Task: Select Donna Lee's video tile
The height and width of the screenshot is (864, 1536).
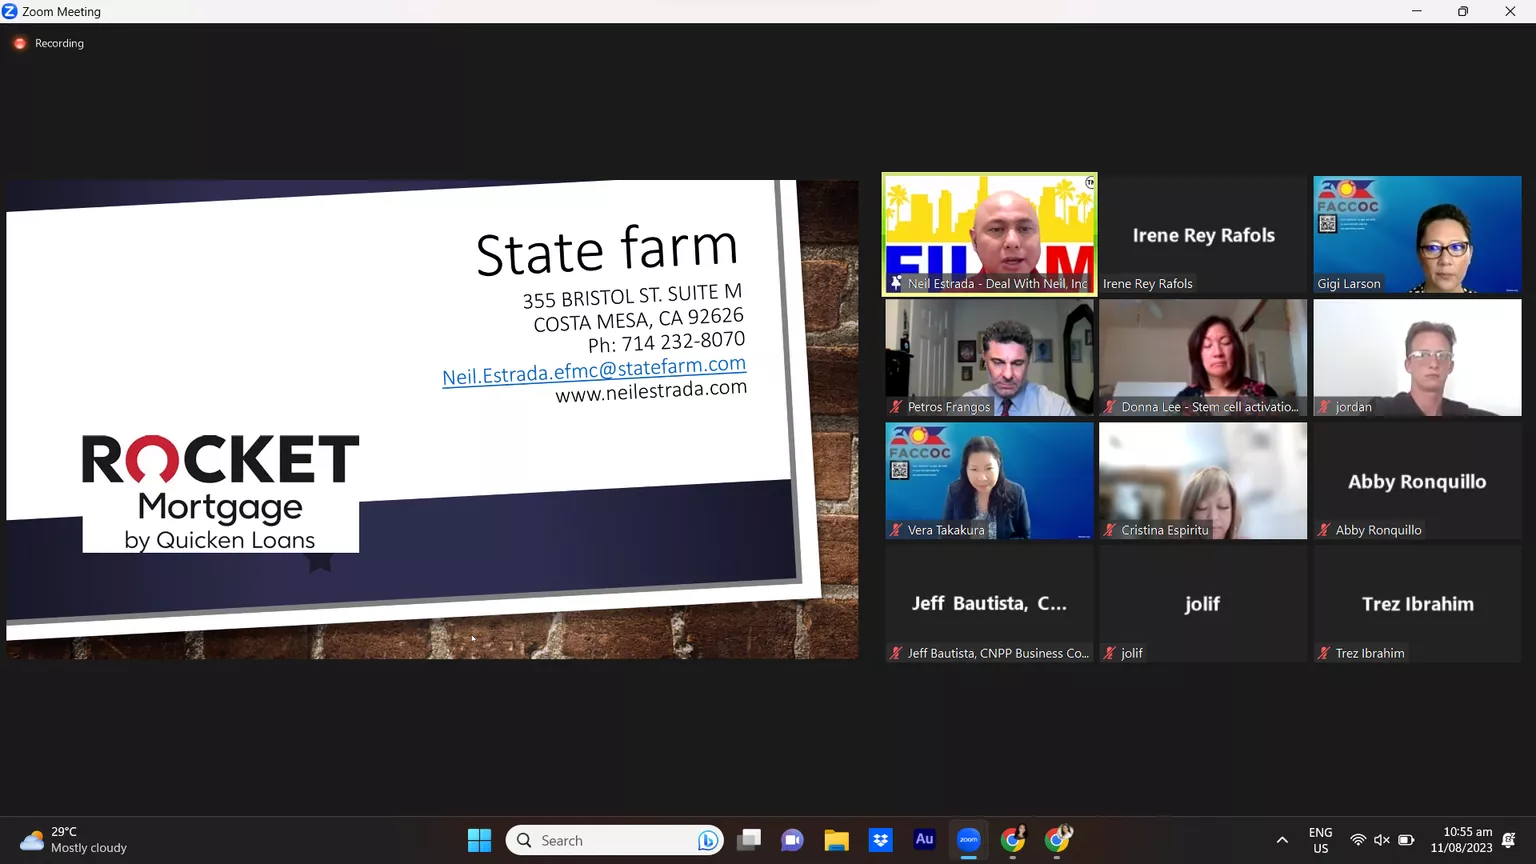Action: tap(1203, 358)
